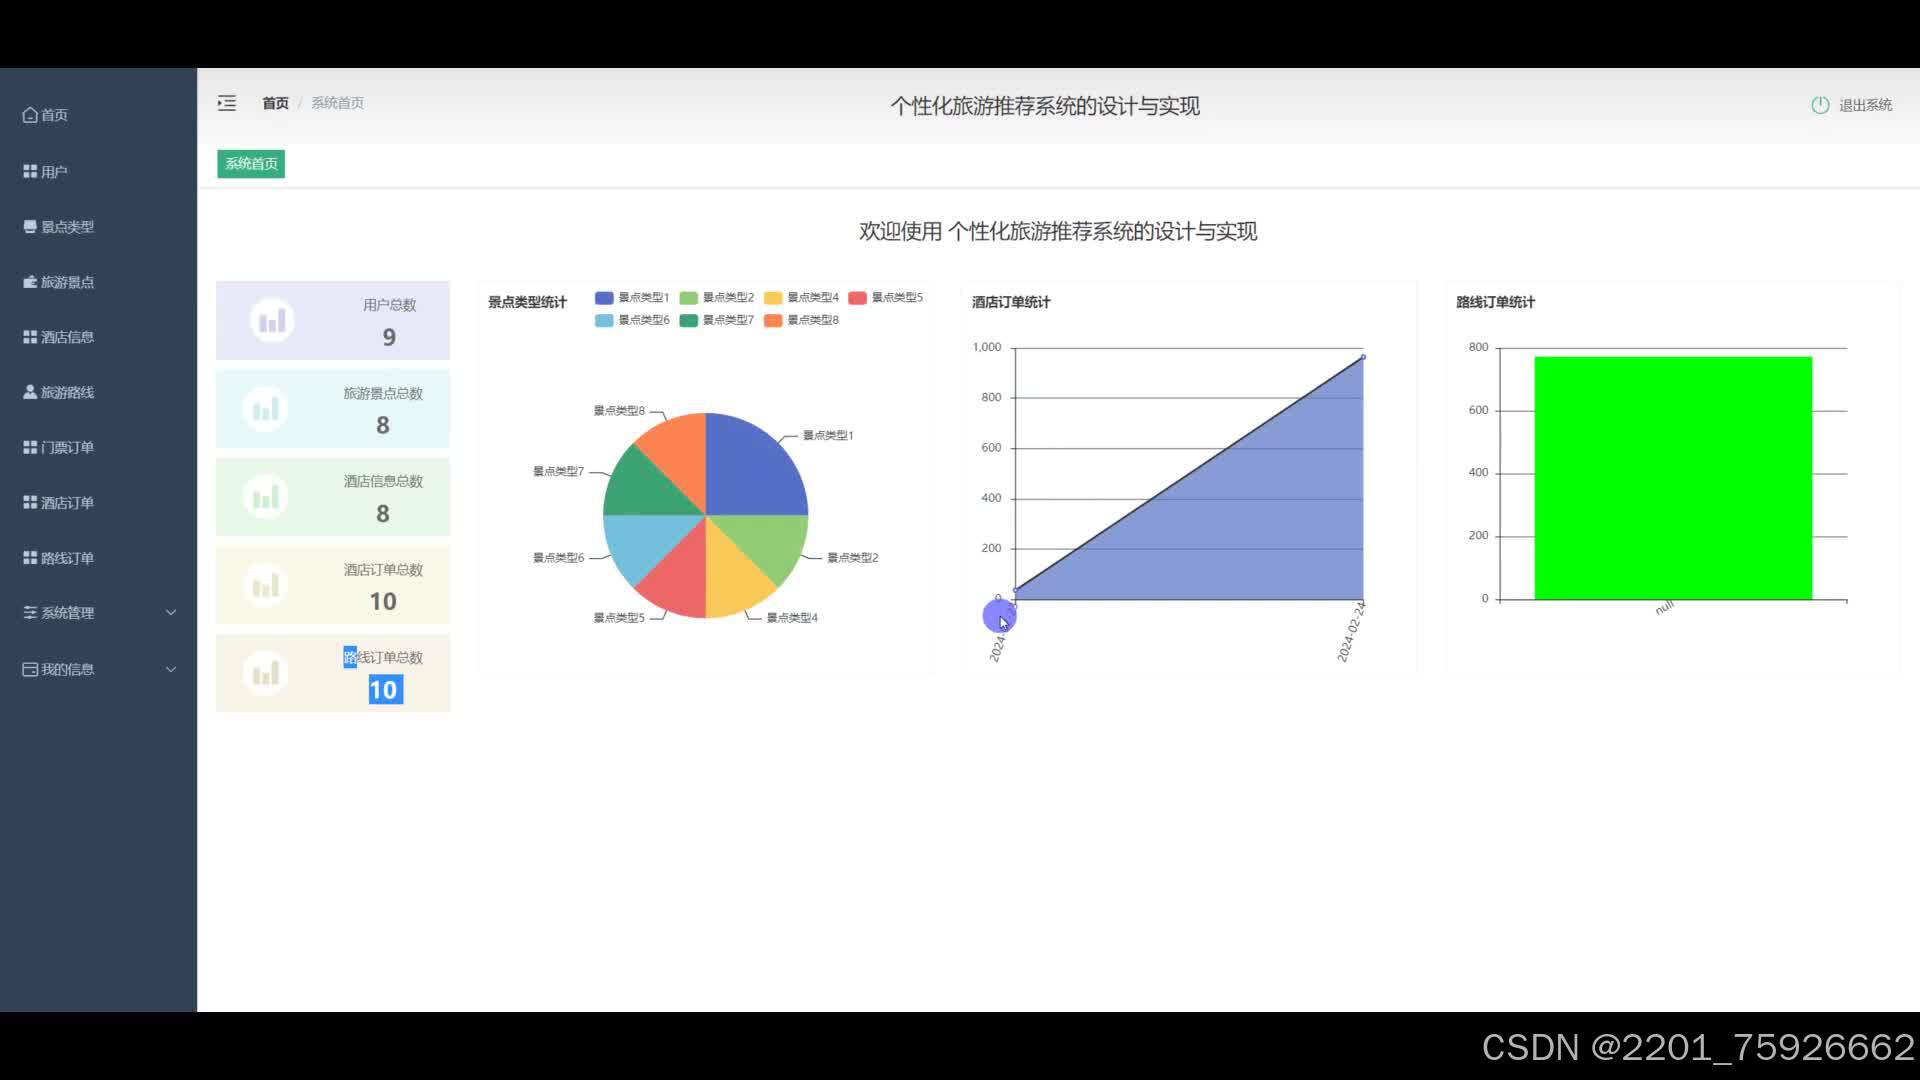Toggle 景点类型7 legend item visibility
This screenshot has height=1080, width=1920.
[x=716, y=320]
